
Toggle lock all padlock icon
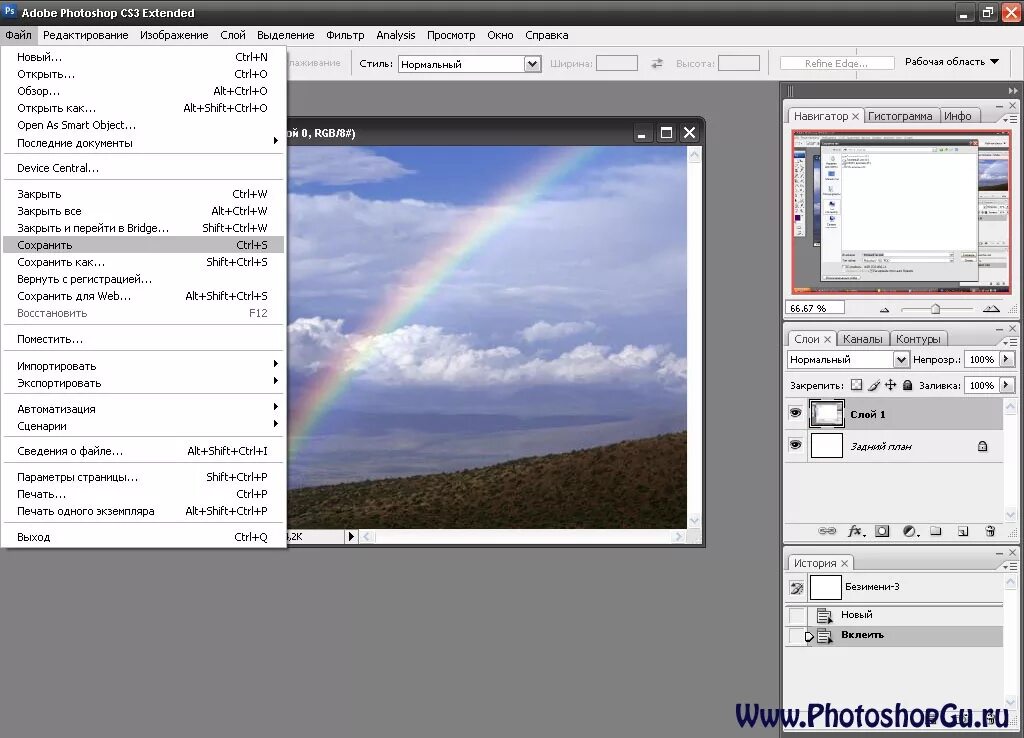click(x=907, y=385)
